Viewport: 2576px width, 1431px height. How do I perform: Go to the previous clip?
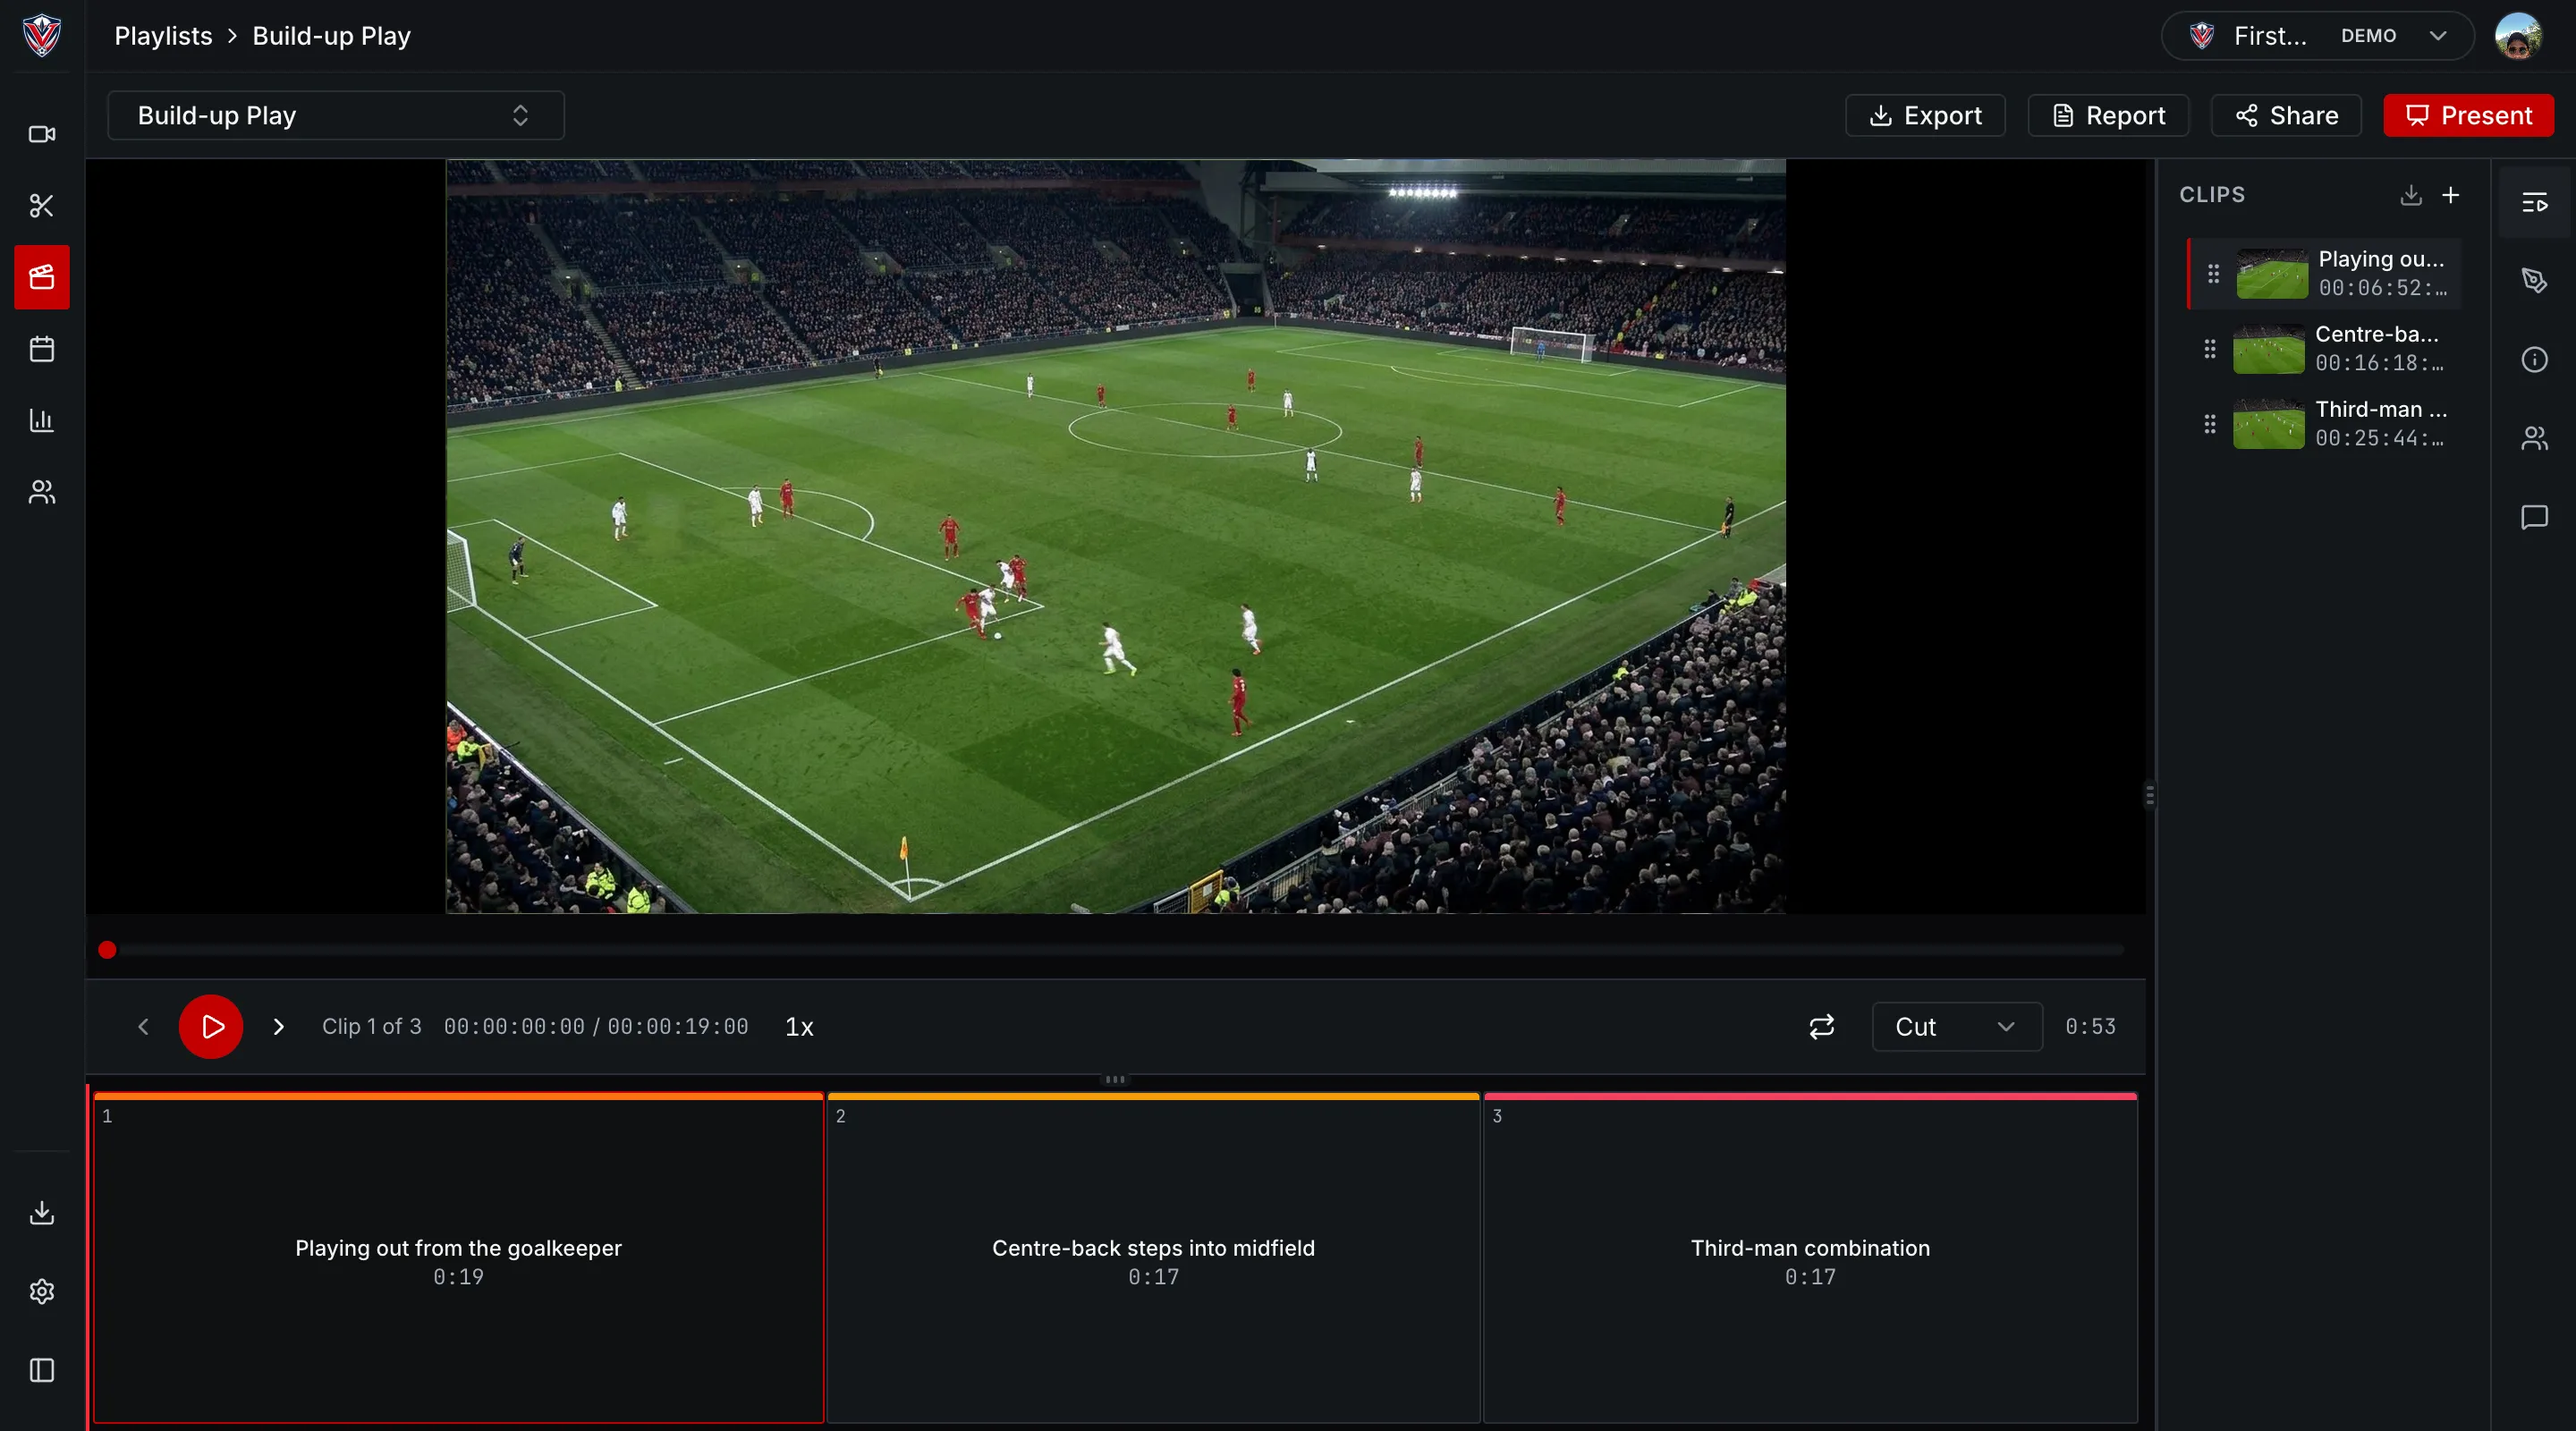pos(143,1027)
